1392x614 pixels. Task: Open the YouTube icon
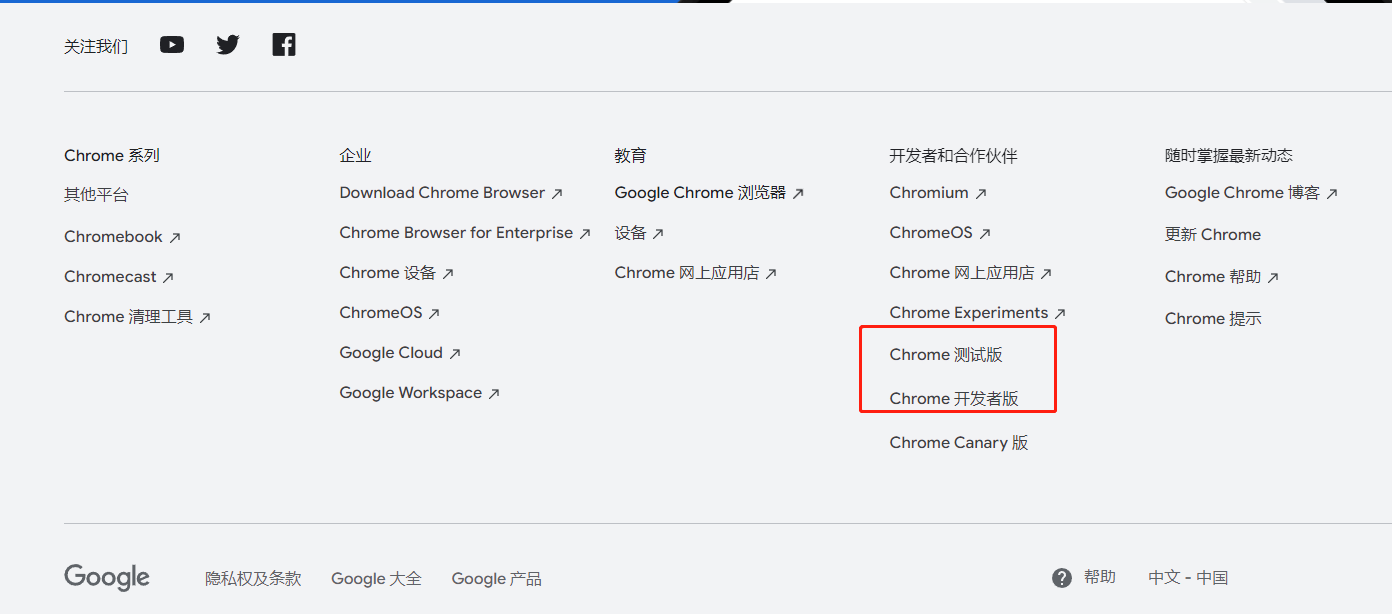172,45
